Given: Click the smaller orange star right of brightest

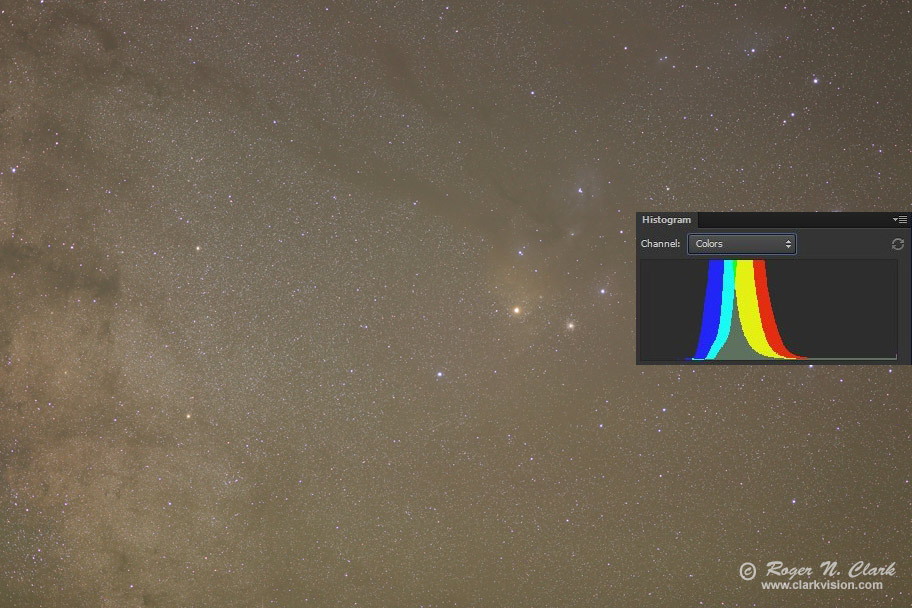Looking at the screenshot, I should pyautogui.click(x=571, y=324).
